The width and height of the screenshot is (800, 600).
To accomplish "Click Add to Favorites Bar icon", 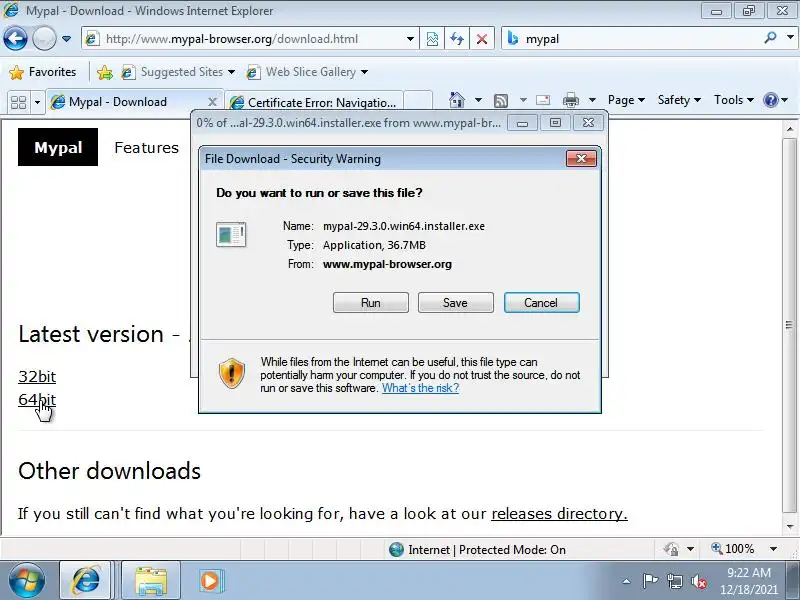I will click(105, 72).
